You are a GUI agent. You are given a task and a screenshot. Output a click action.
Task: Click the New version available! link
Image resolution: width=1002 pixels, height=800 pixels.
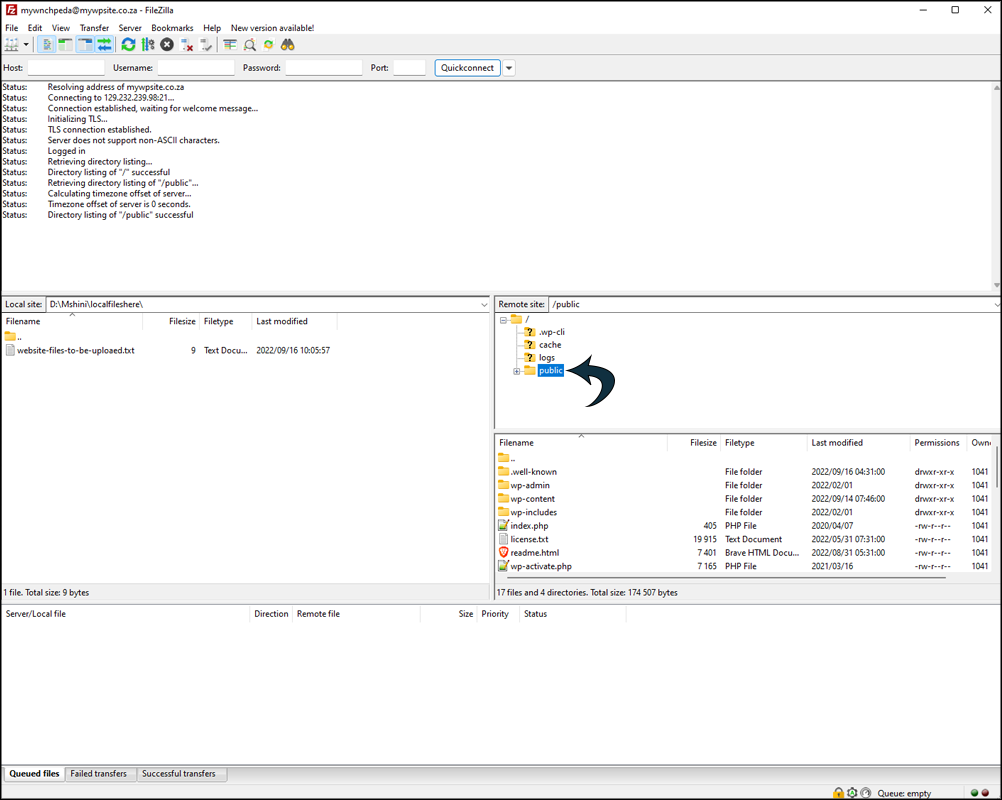272,28
